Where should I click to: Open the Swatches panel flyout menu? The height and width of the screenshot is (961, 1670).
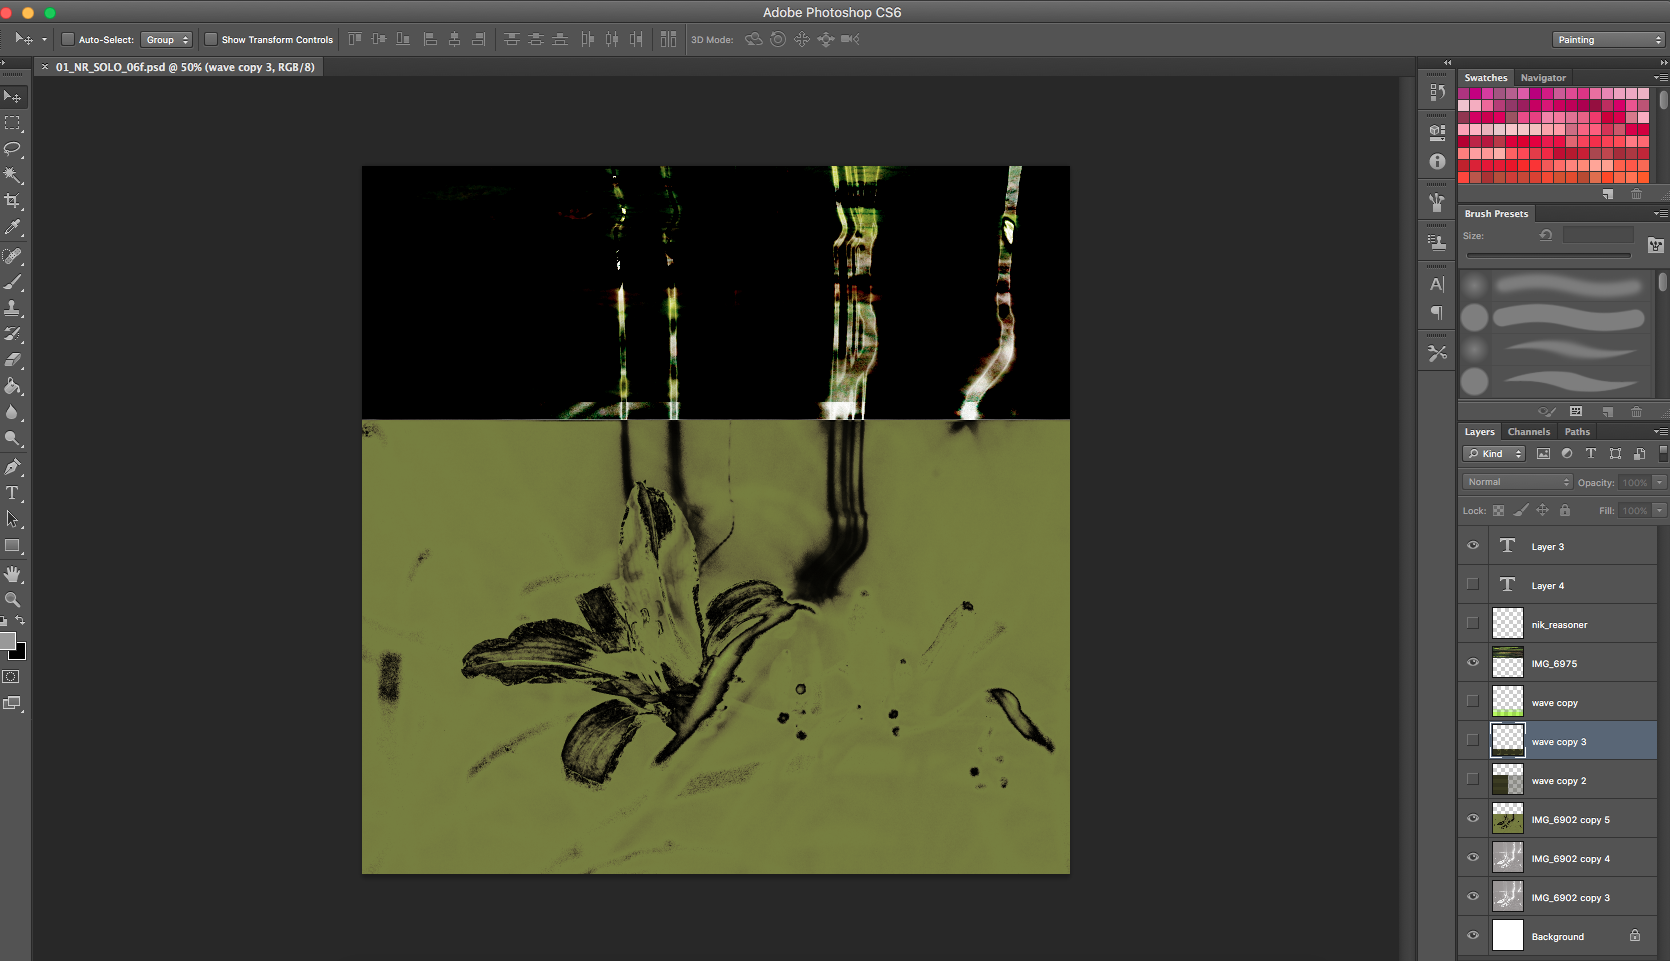[x=1660, y=78]
